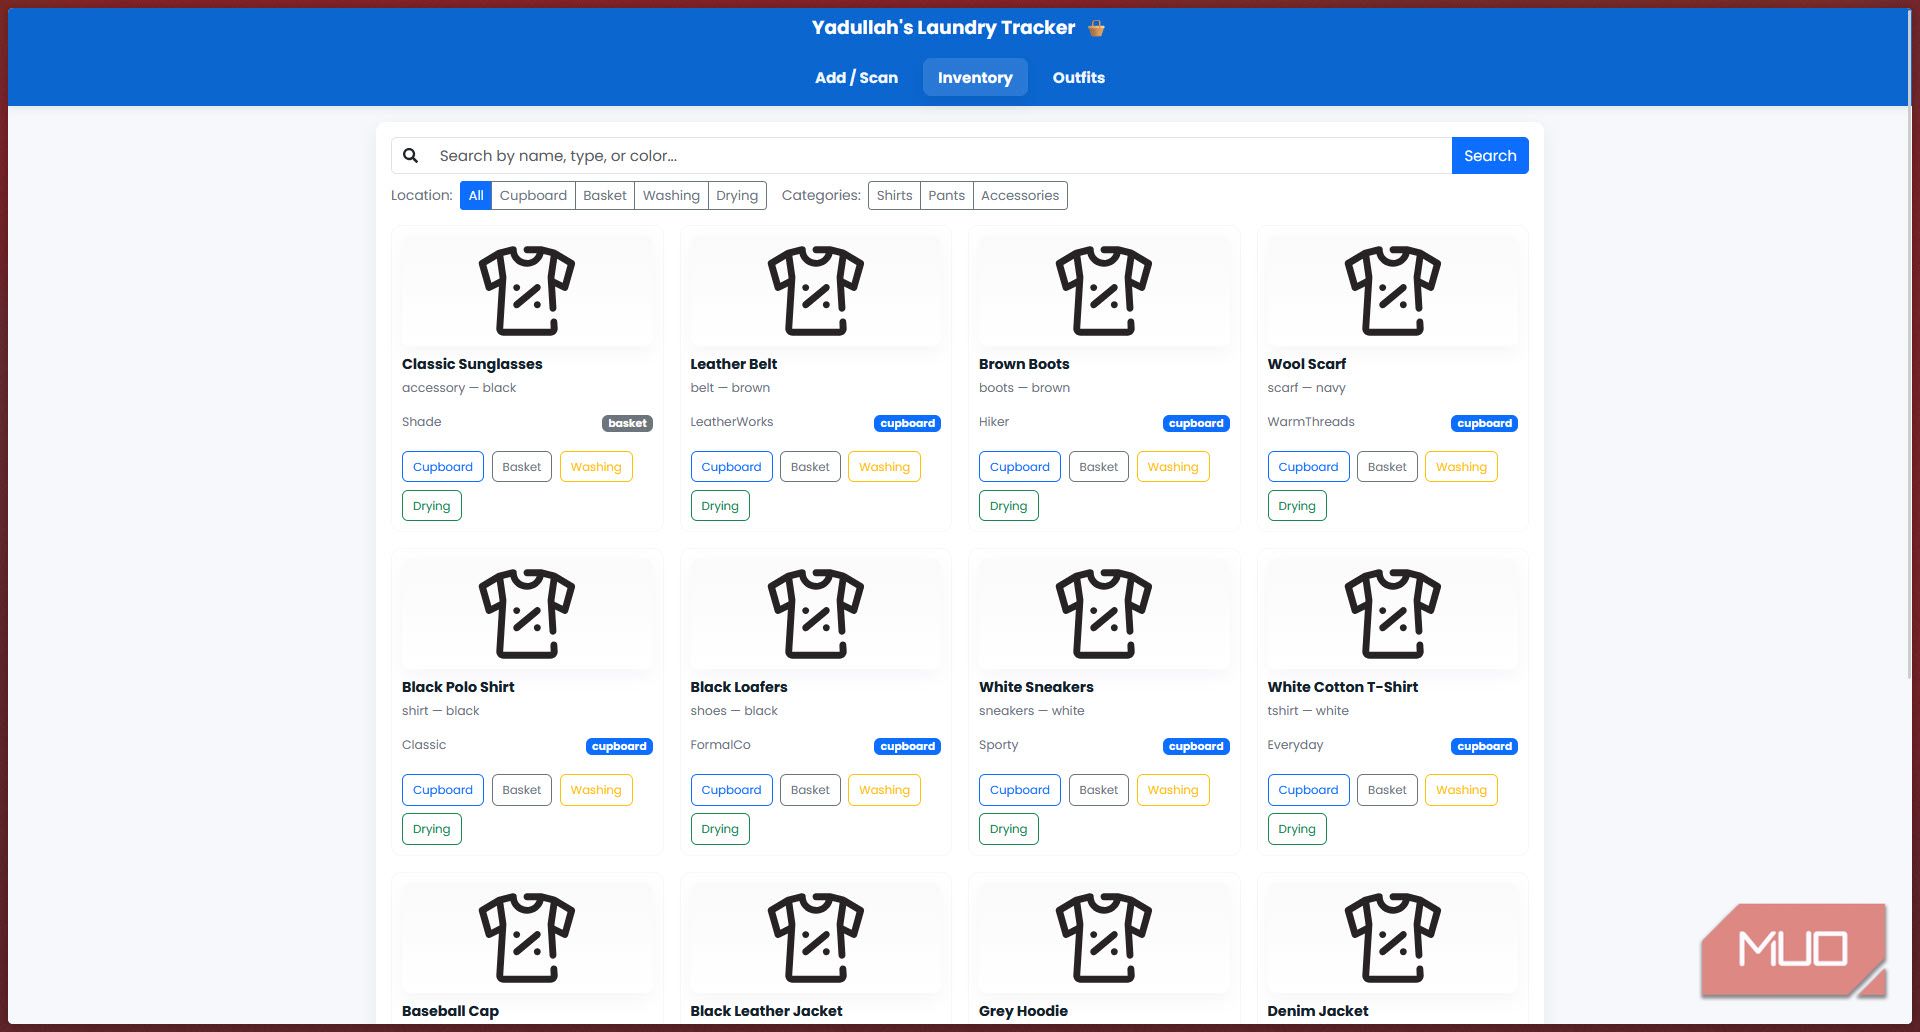This screenshot has width=1920, height=1032.
Task: Move Black Polo Shirt to Washing
Action: click(x=596, y=790)
